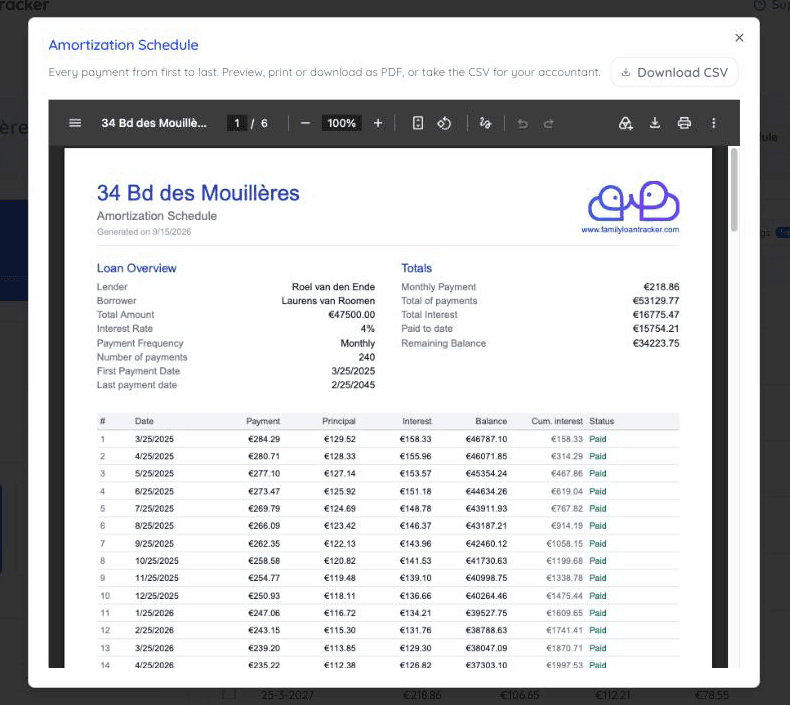Click the Paid status for 6/25/2025
This screenshot has width=790, height=705.
coord(598,491)
